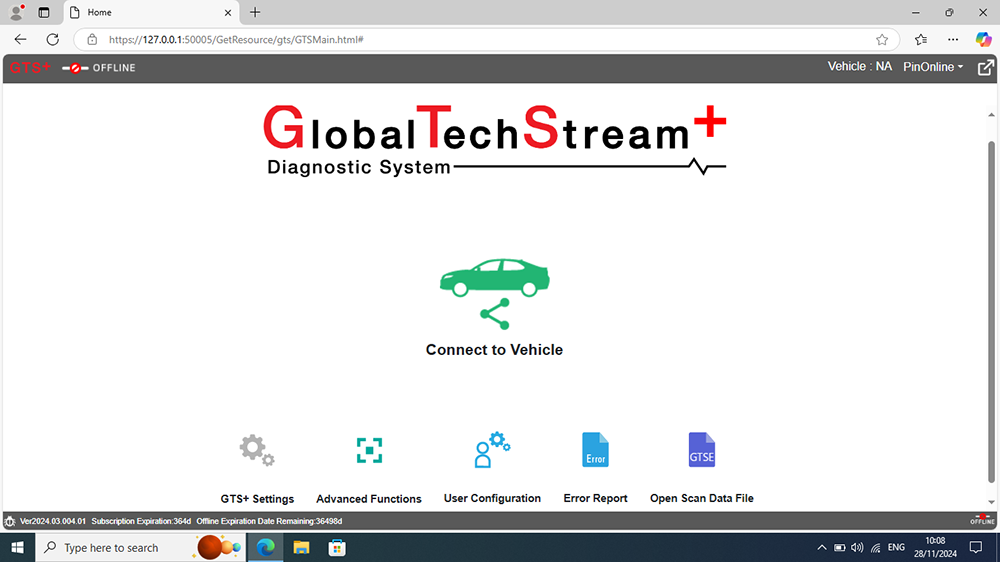1000x562 pixels.
Task: Open the tab actions menu icon
Action: (44, 12)
